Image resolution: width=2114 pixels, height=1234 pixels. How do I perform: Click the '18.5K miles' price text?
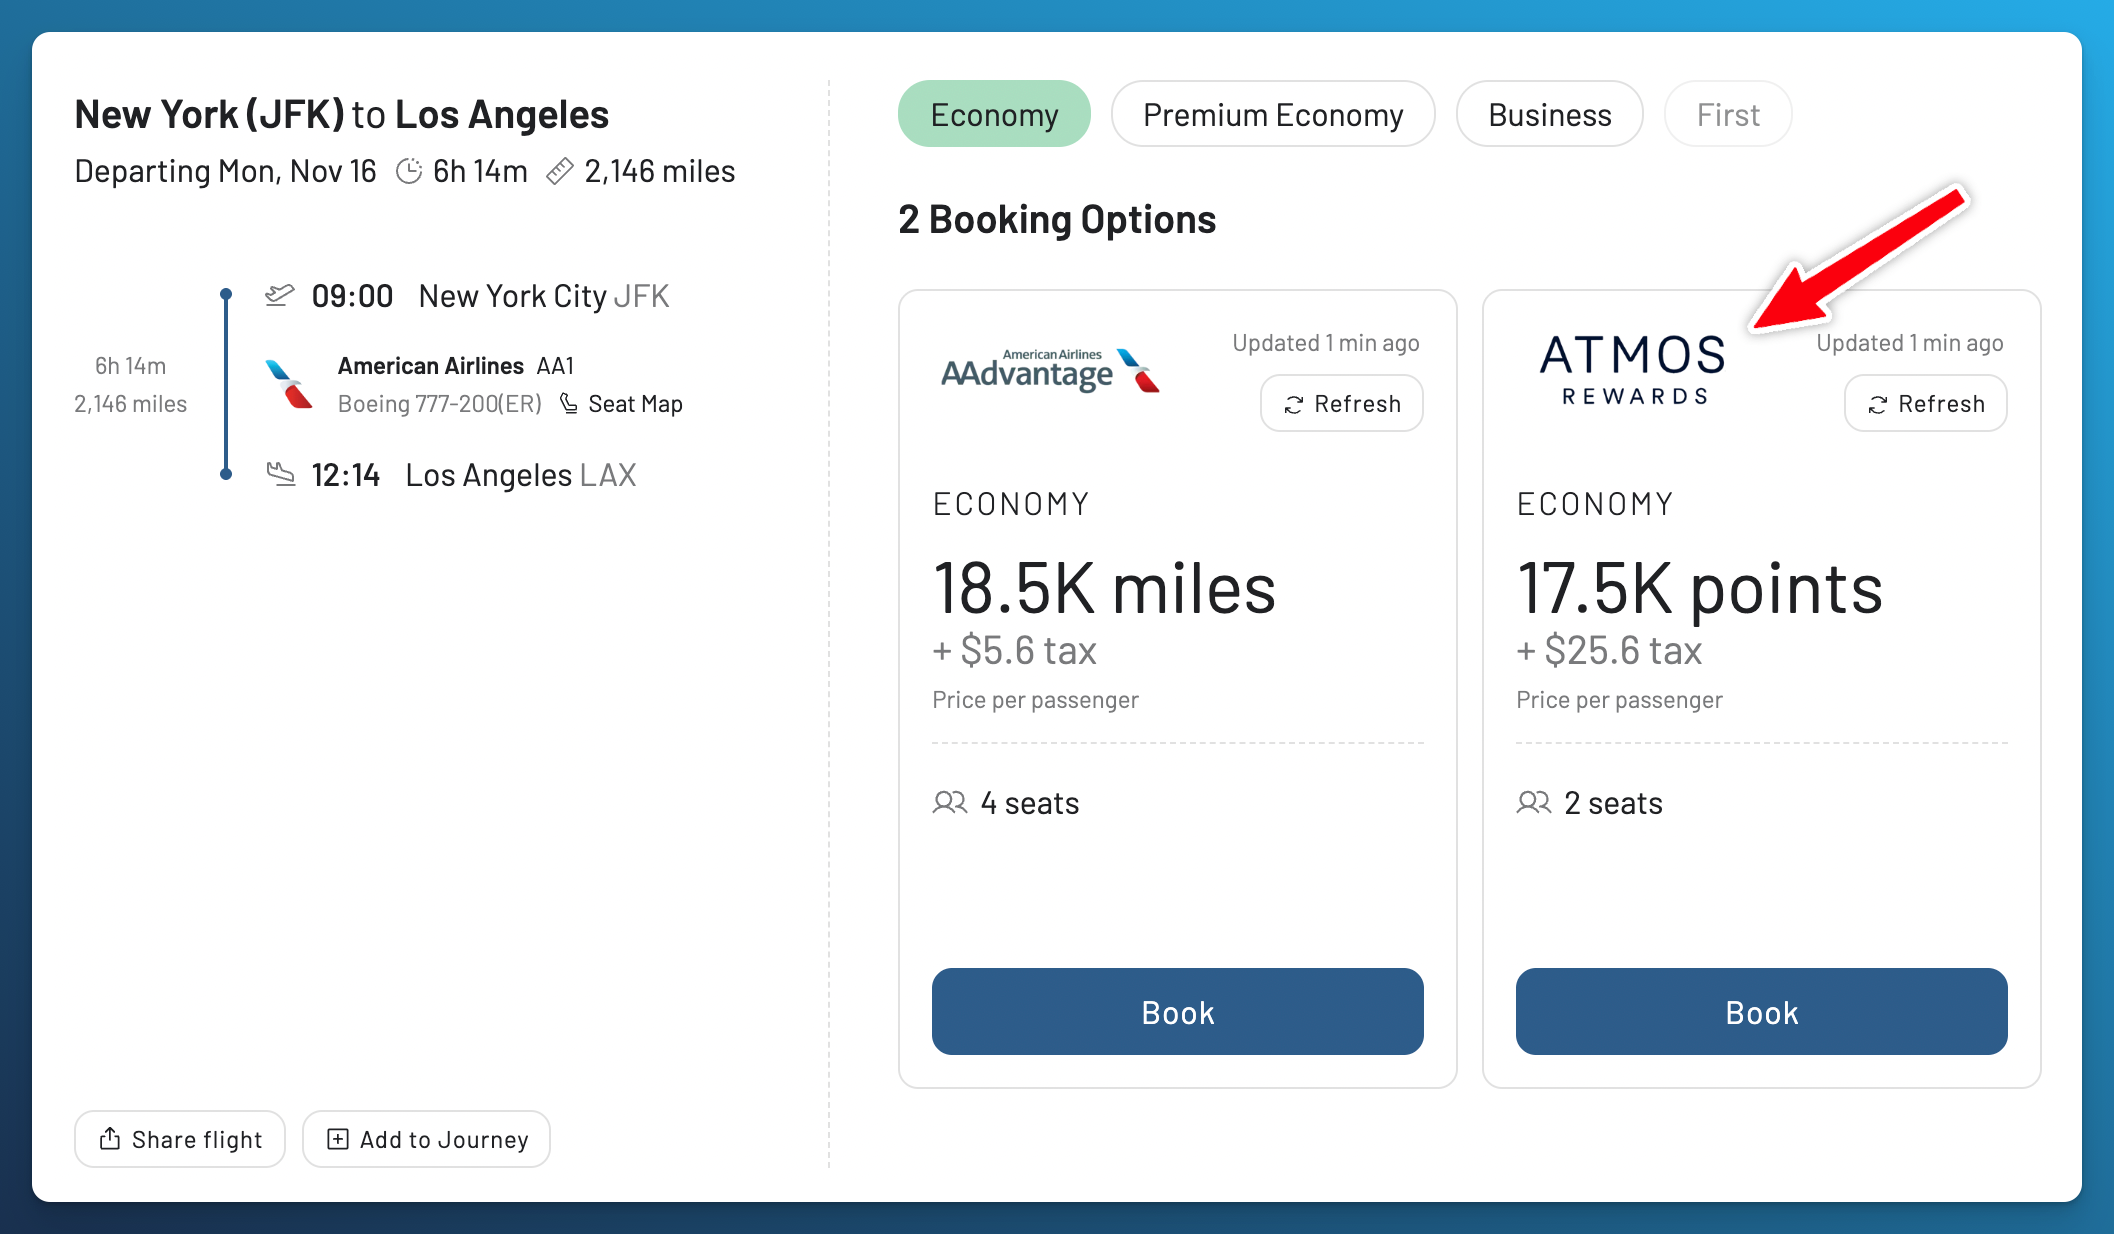[1104, 588]
